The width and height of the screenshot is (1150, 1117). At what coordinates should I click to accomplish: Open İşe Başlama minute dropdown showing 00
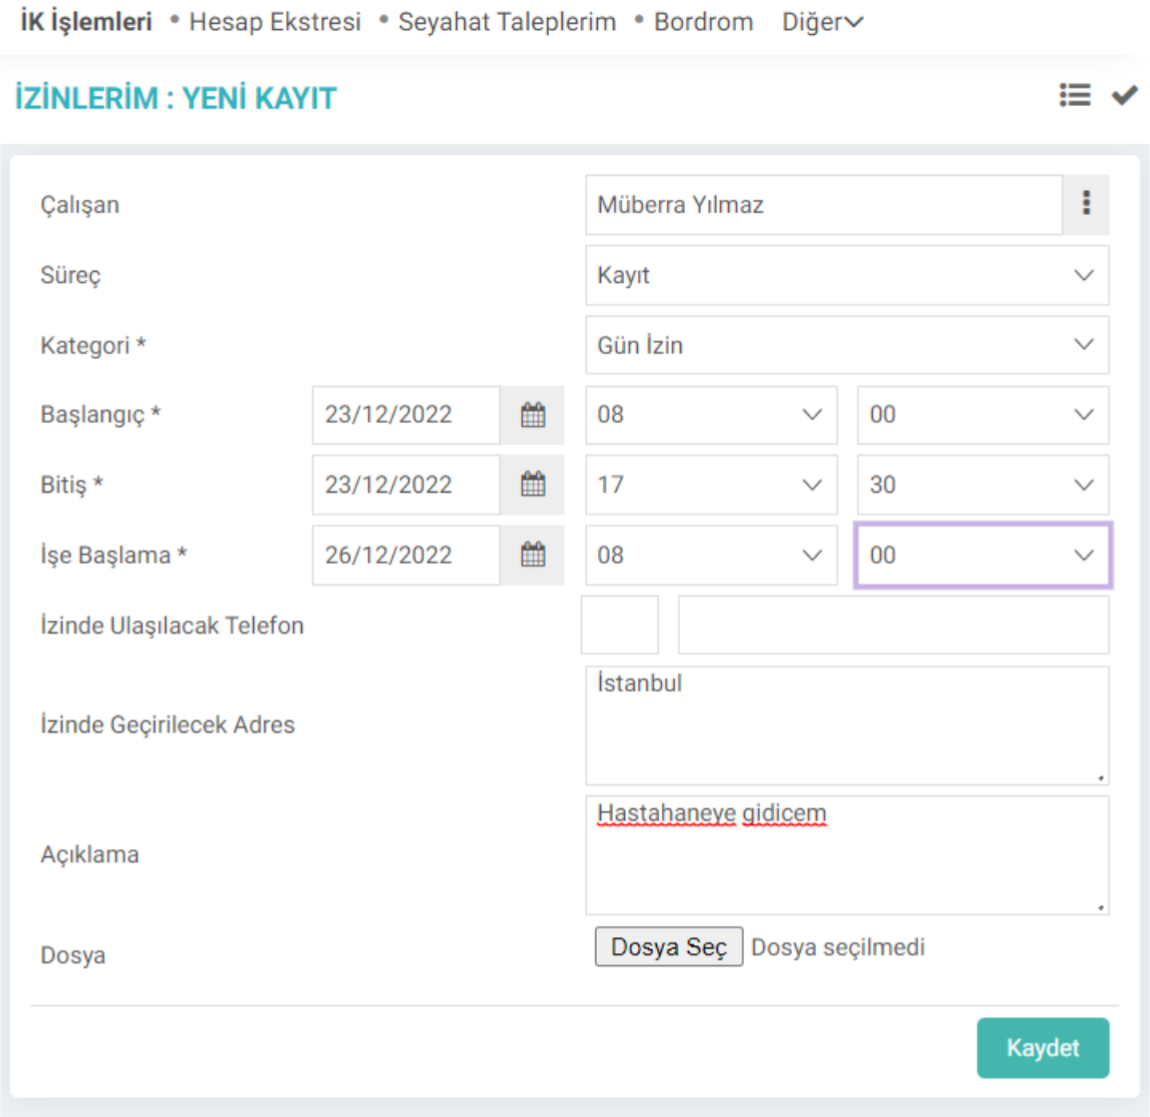point(983,555)
